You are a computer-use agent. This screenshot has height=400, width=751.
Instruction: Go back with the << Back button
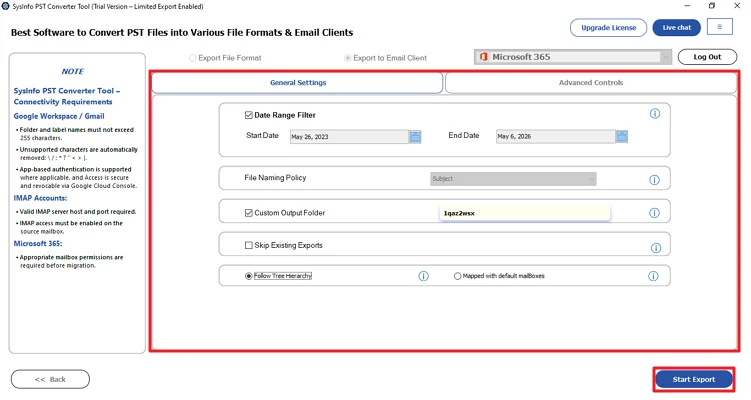[50, 379]
